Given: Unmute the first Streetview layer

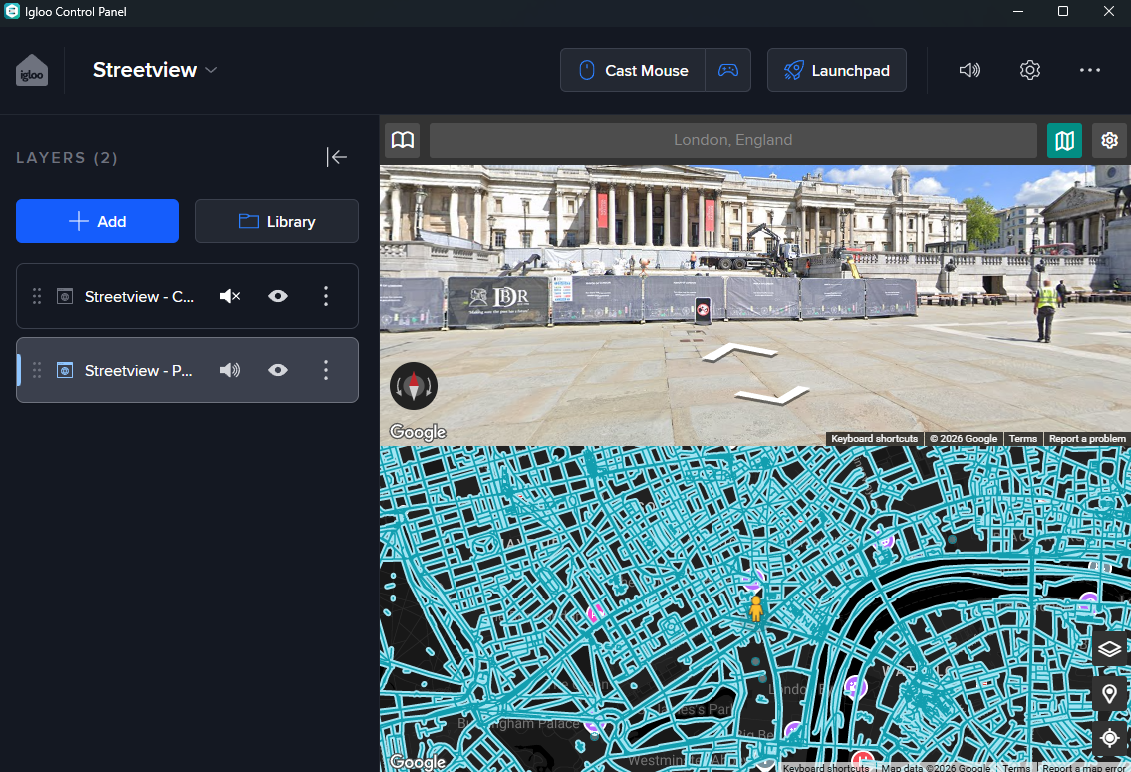Looking at the screenshot, I should tap(230, 296).
